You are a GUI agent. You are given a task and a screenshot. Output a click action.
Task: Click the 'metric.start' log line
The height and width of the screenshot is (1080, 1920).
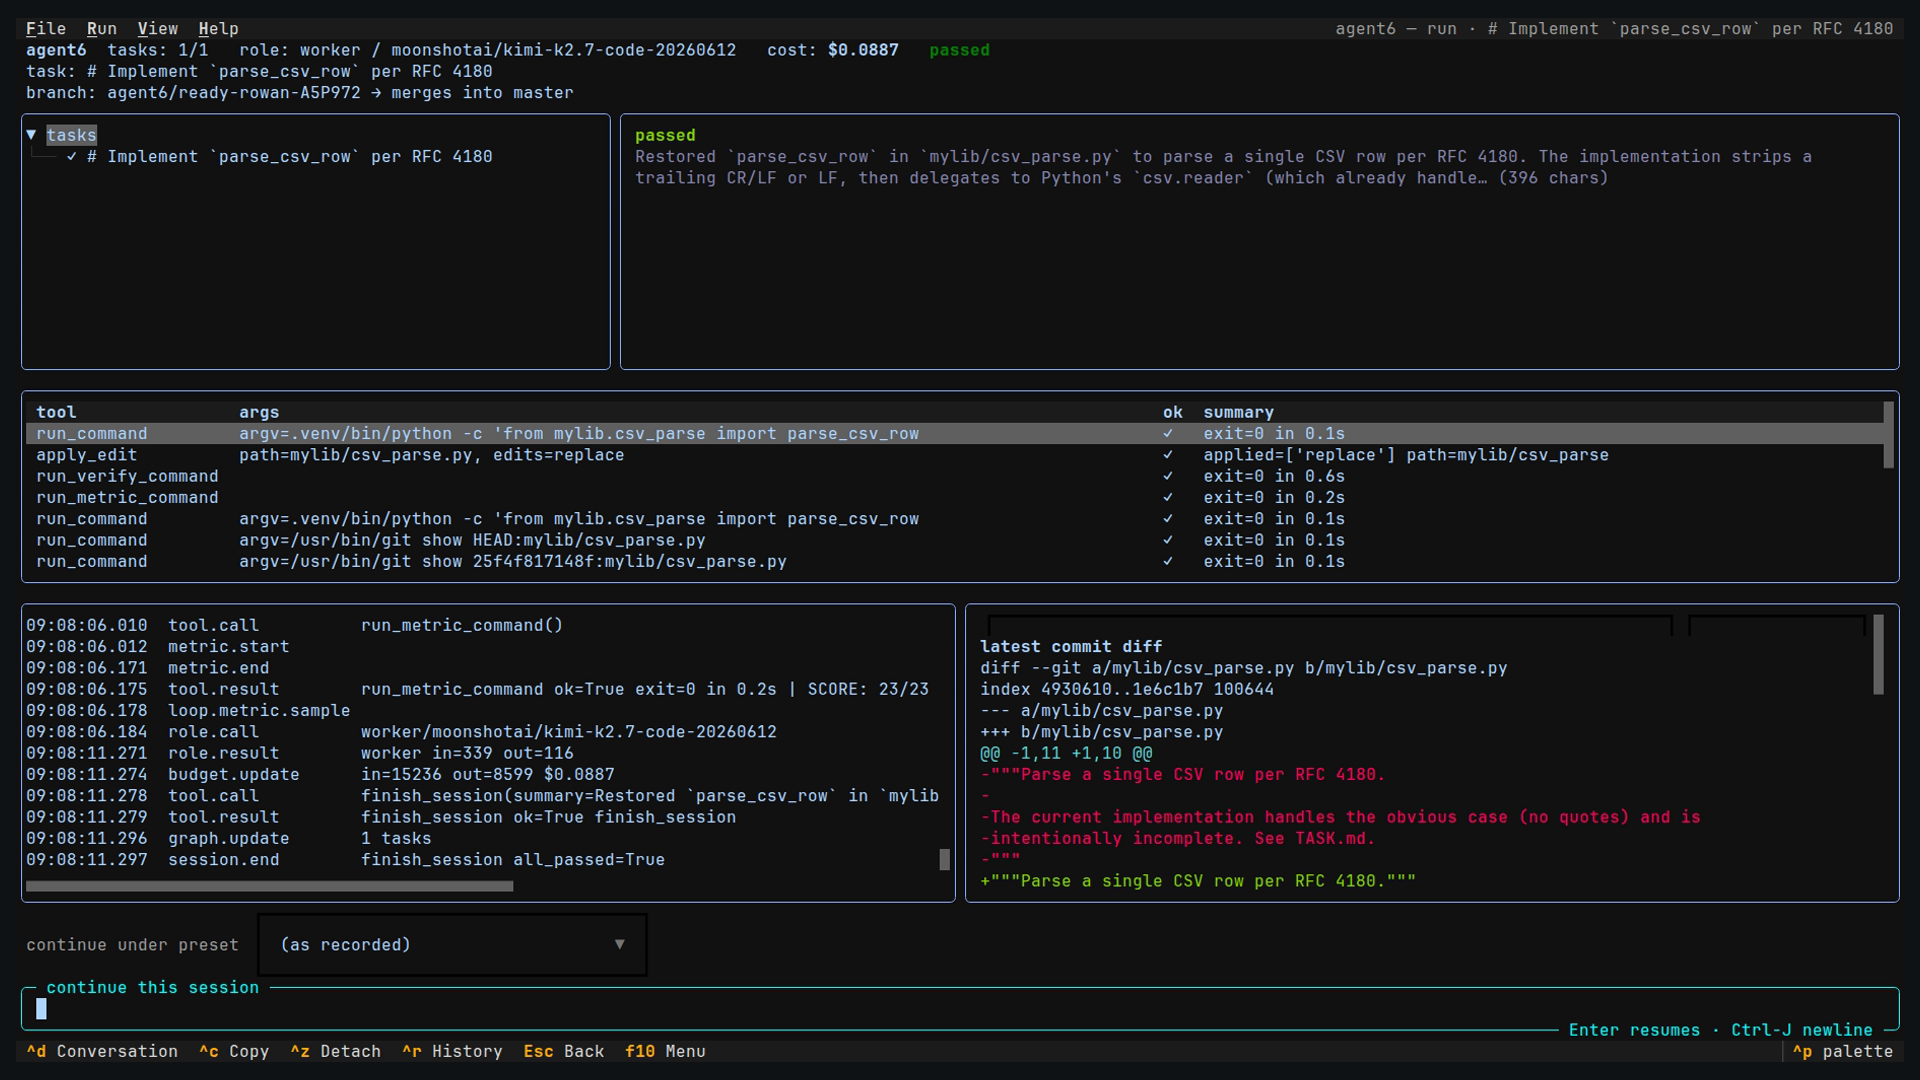click(158, 647)
